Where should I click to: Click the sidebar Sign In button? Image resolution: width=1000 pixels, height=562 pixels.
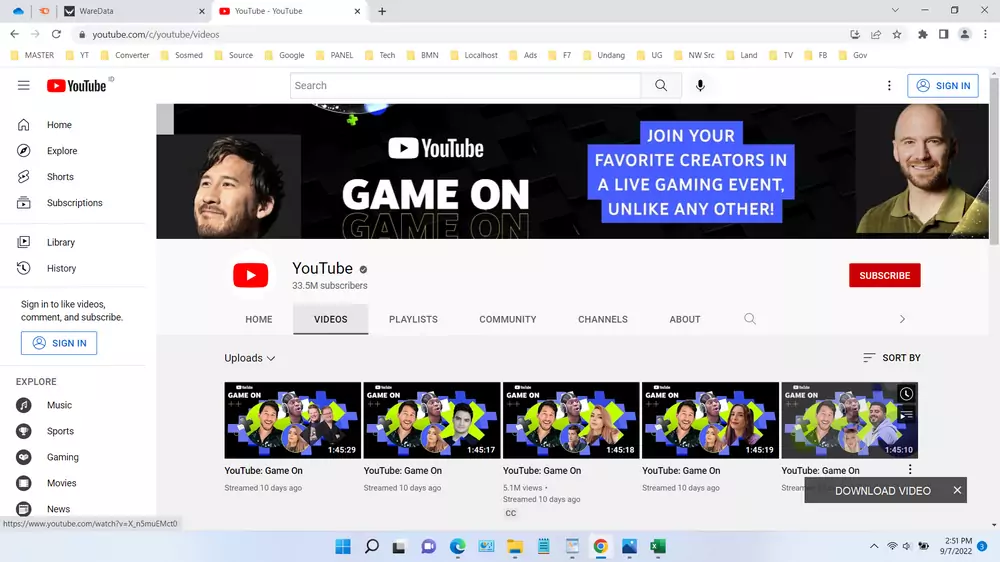click(59, 343)
